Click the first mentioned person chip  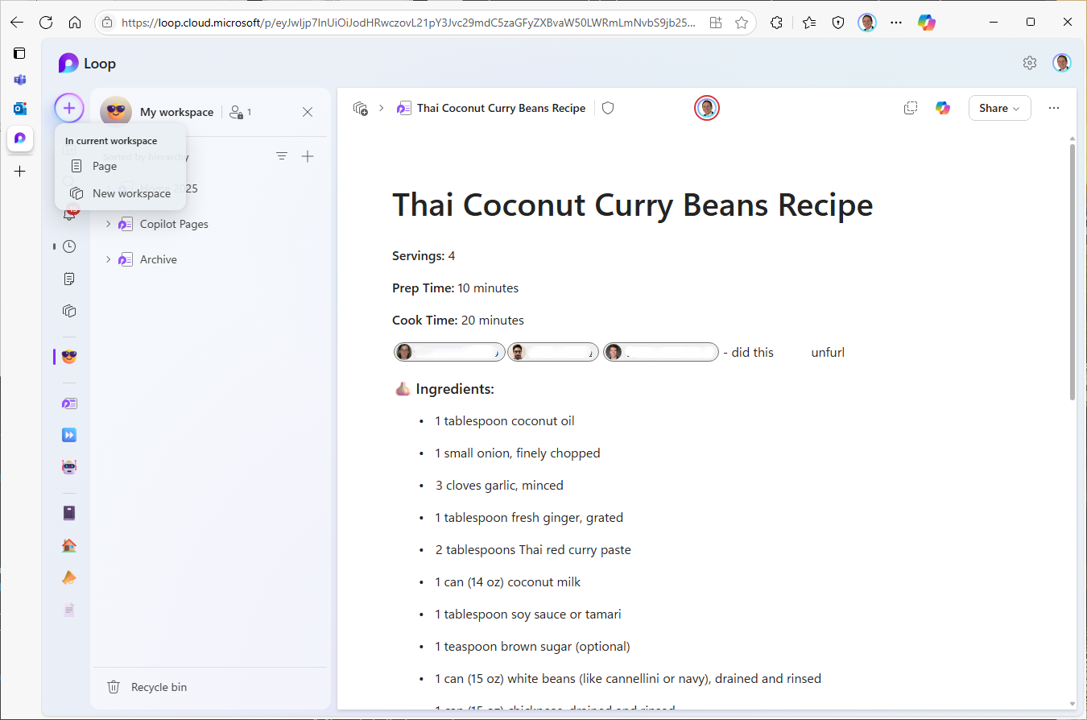click(x=449, y=352)
